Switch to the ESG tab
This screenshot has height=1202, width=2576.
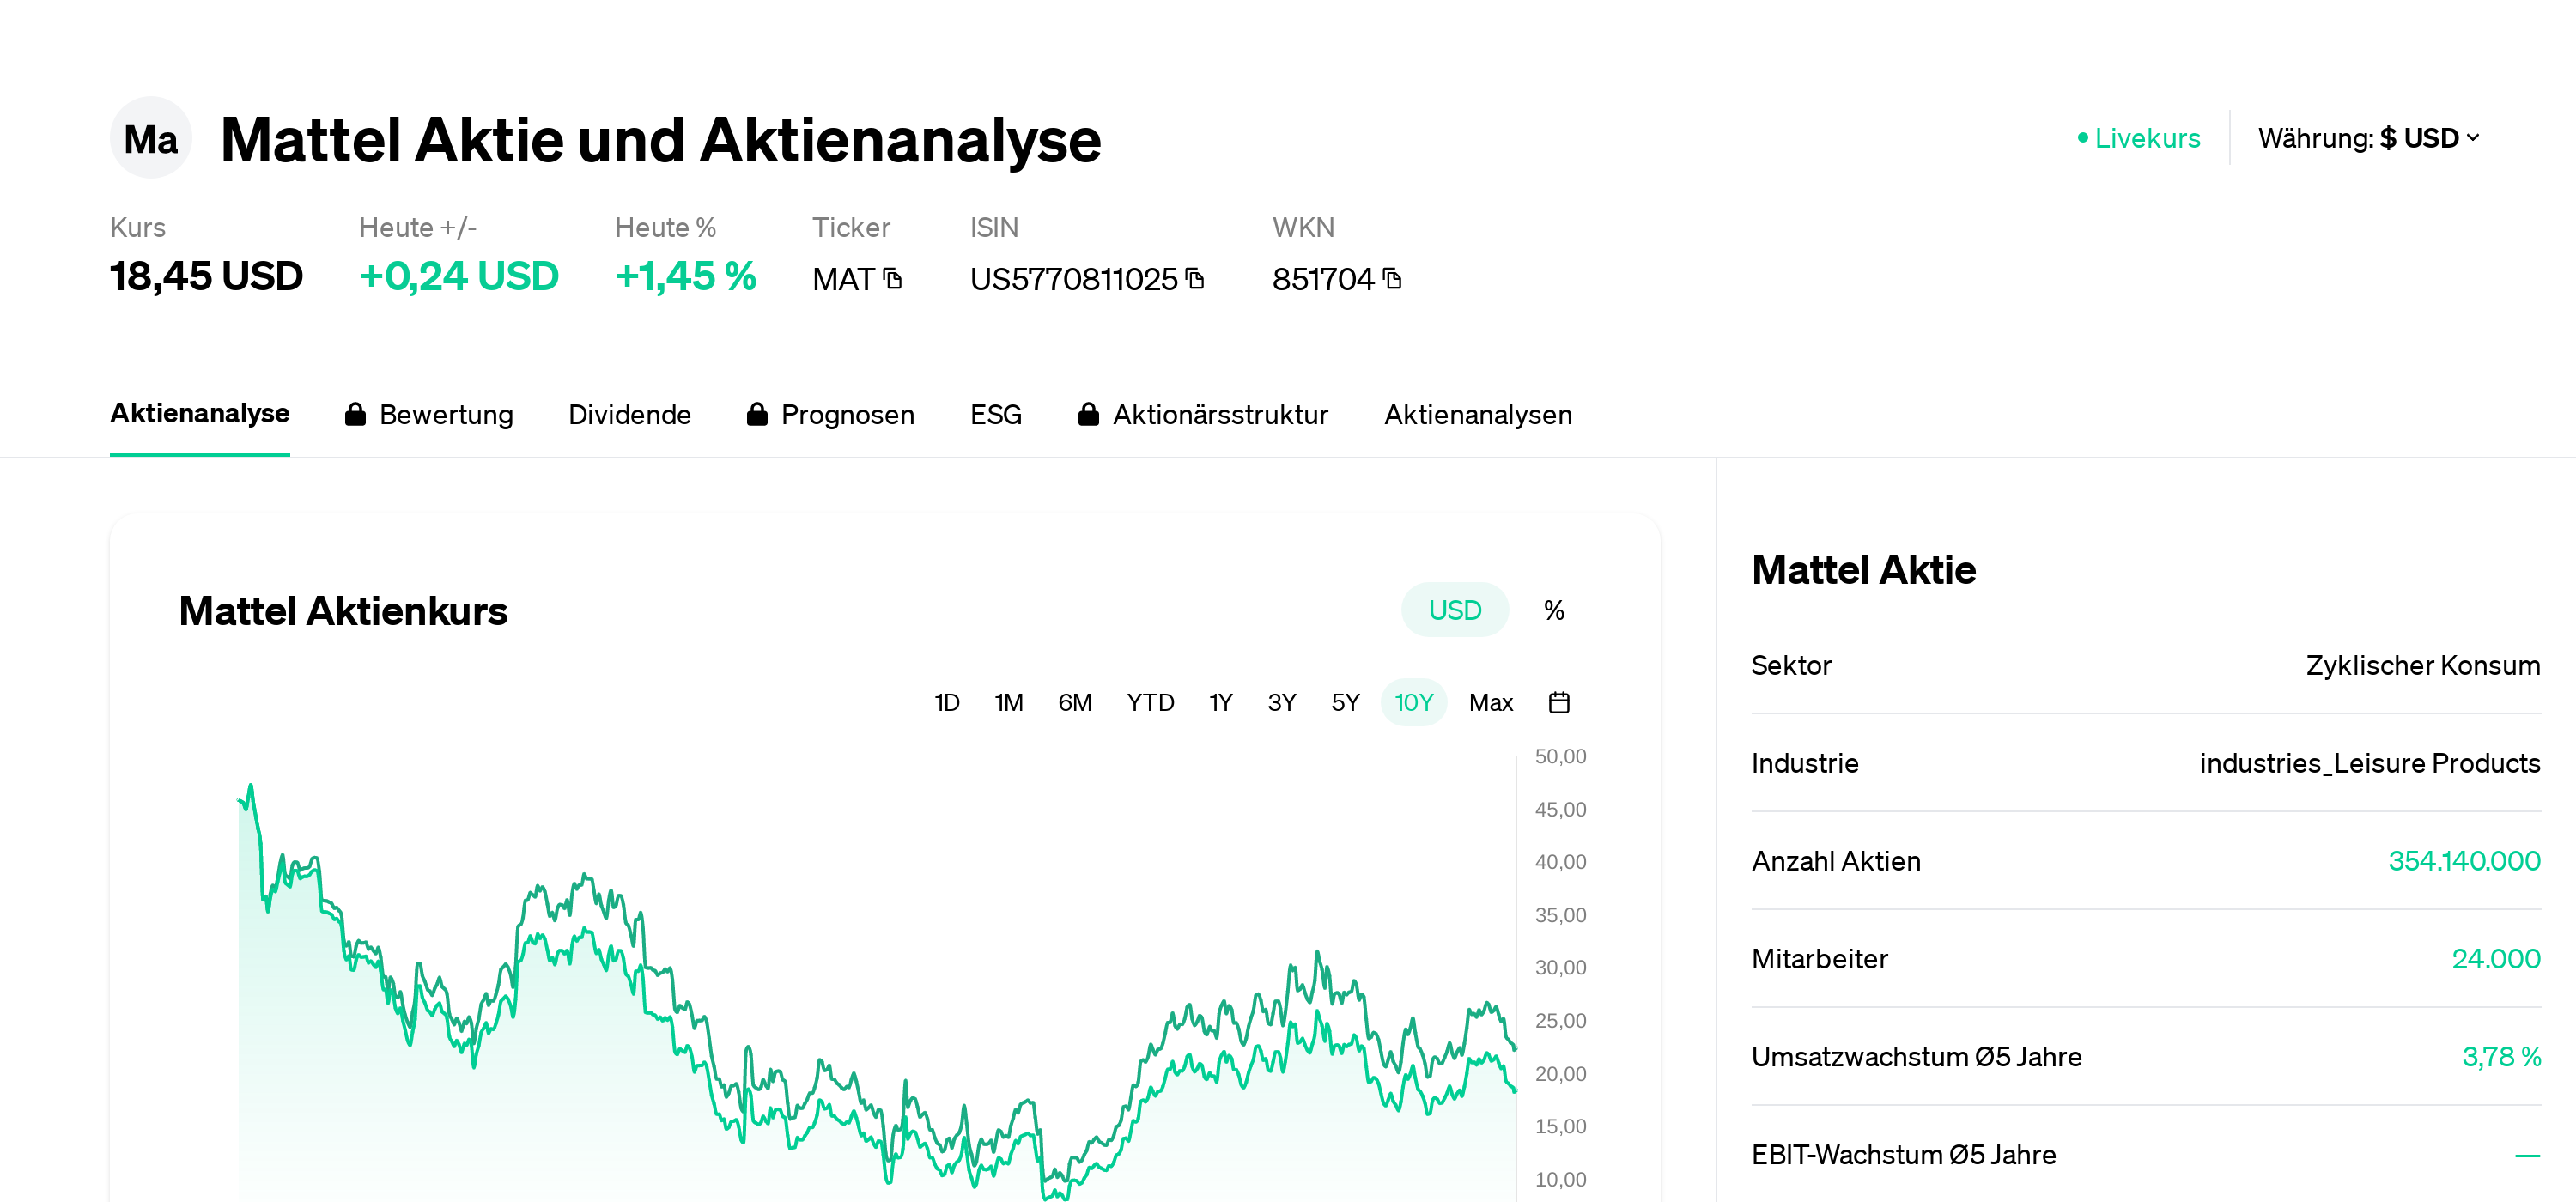point(996,414)
